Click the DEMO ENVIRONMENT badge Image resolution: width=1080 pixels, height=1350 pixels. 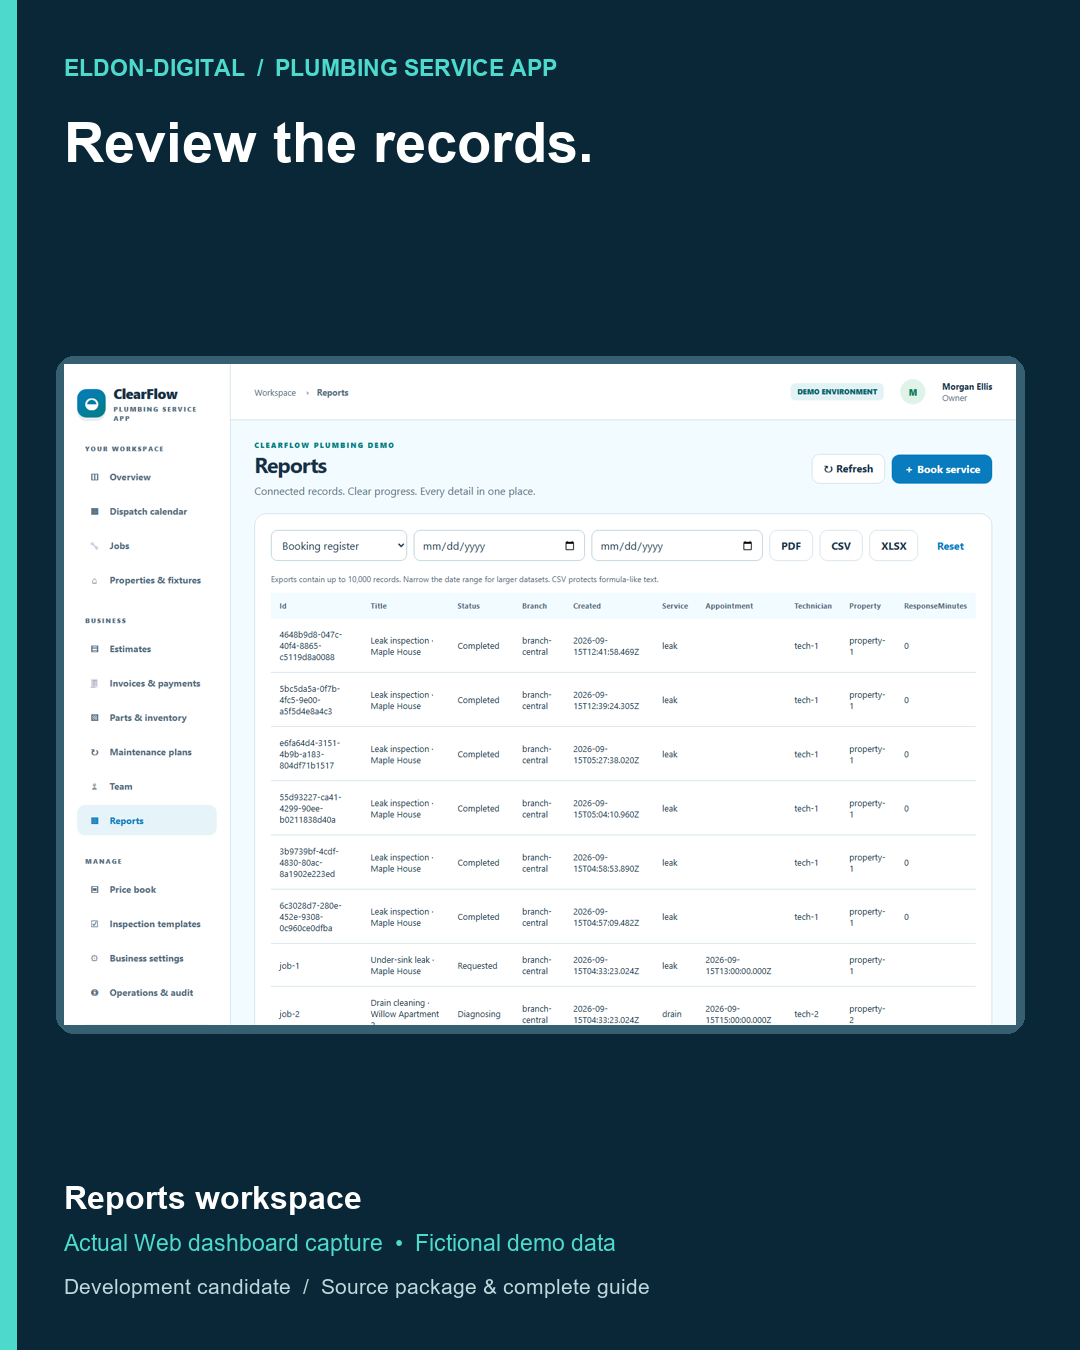(x=837, y=392)
